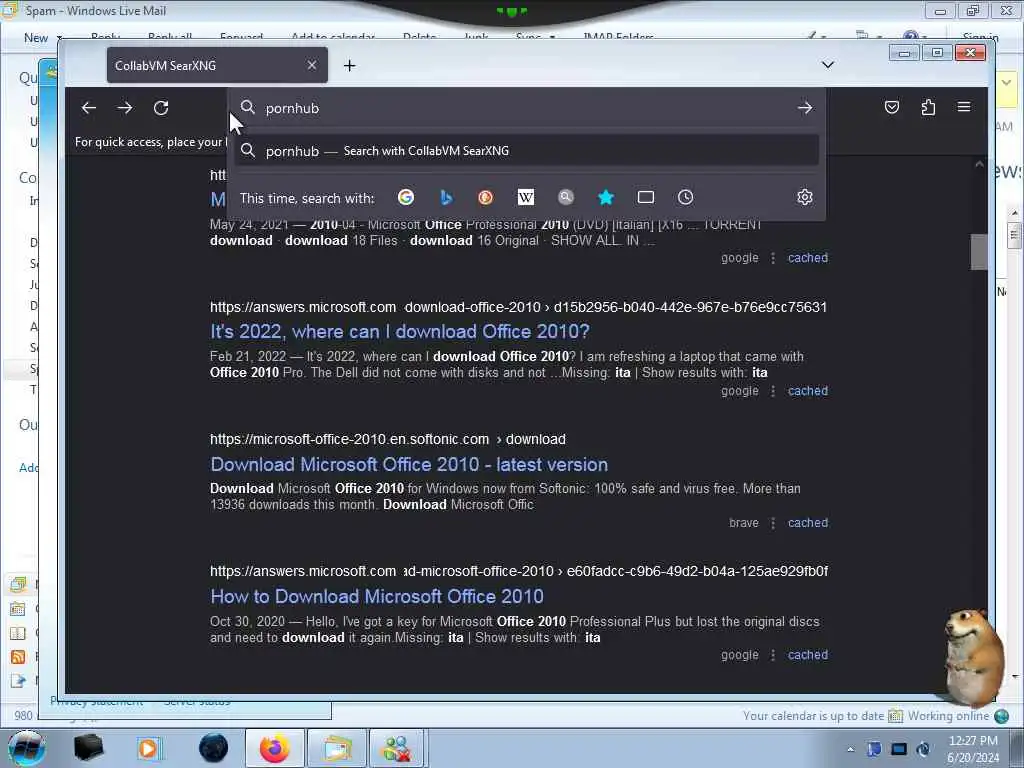Search this time with Bing icon
This screenshot has height=768, width=1024.
click(446, 197)
